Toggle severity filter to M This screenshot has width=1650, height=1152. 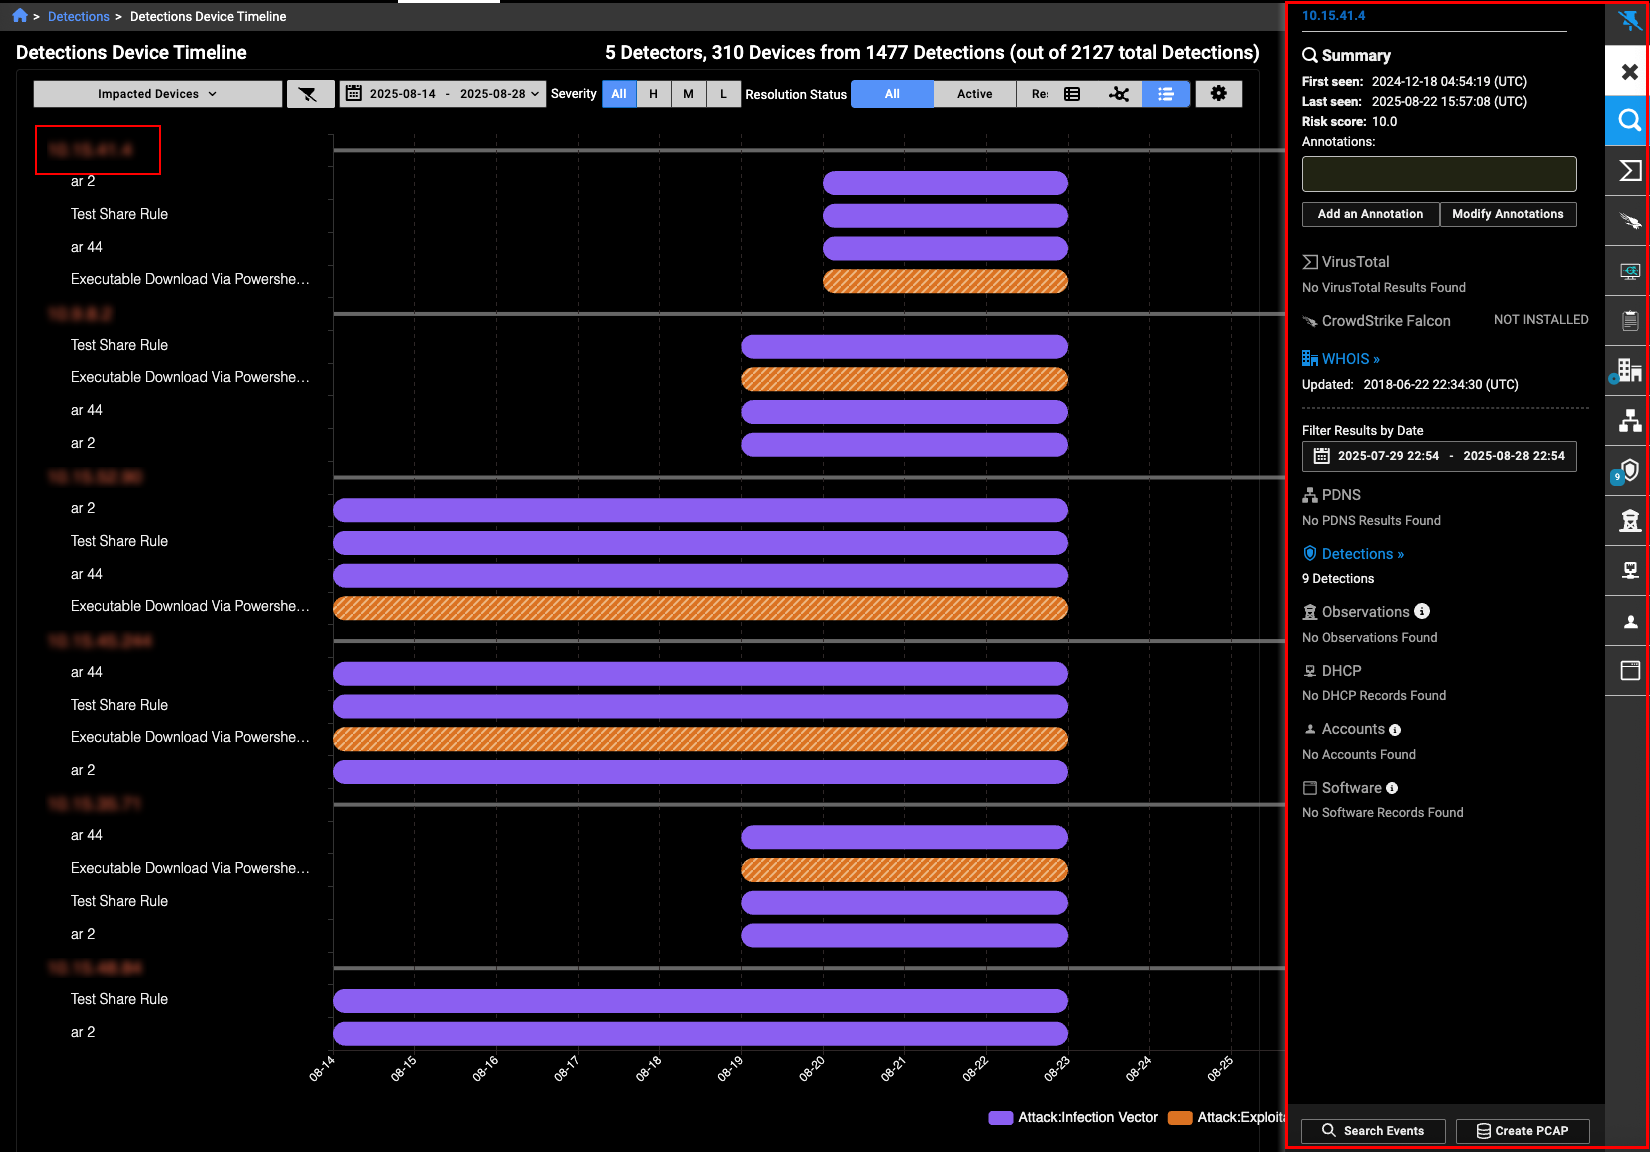click(688, 94)
